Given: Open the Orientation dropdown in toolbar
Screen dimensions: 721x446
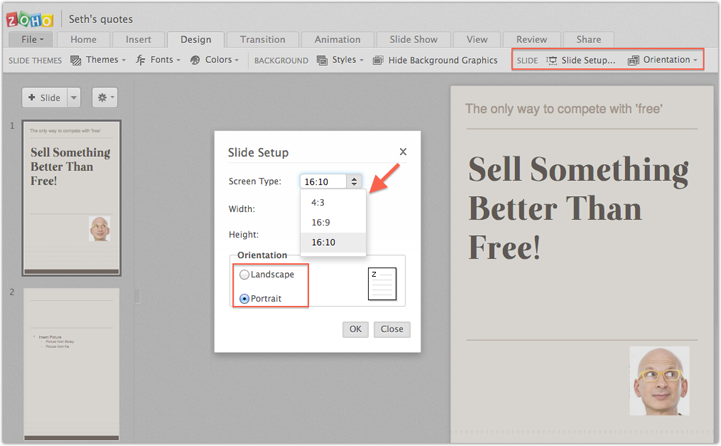Looking at the screenshot, I should 695,60.
